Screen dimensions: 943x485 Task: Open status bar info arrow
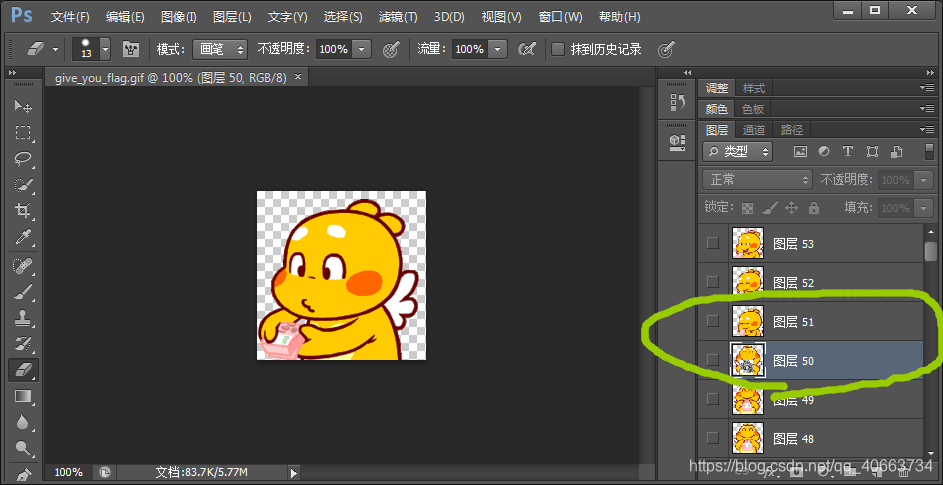point(293,472)
